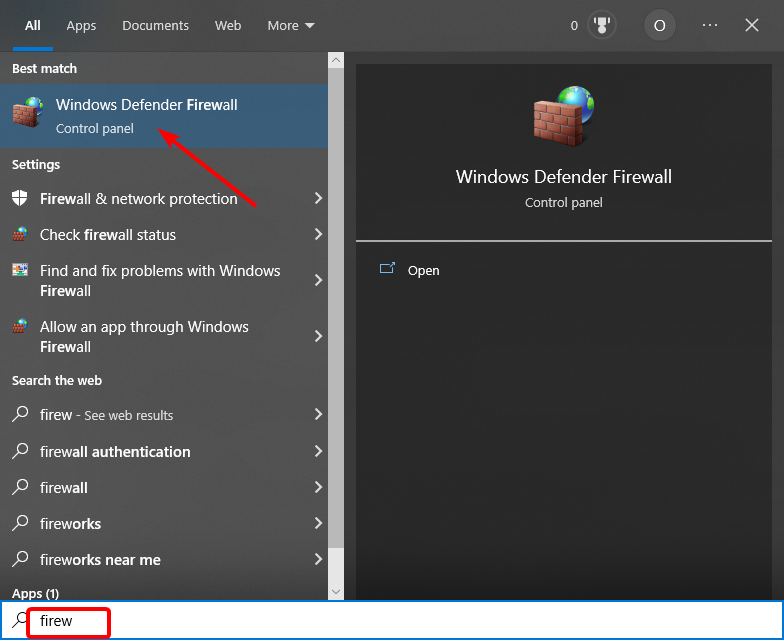Click the shield icon beside Firewall & network protection
The image size is (784, 640).
20,198
